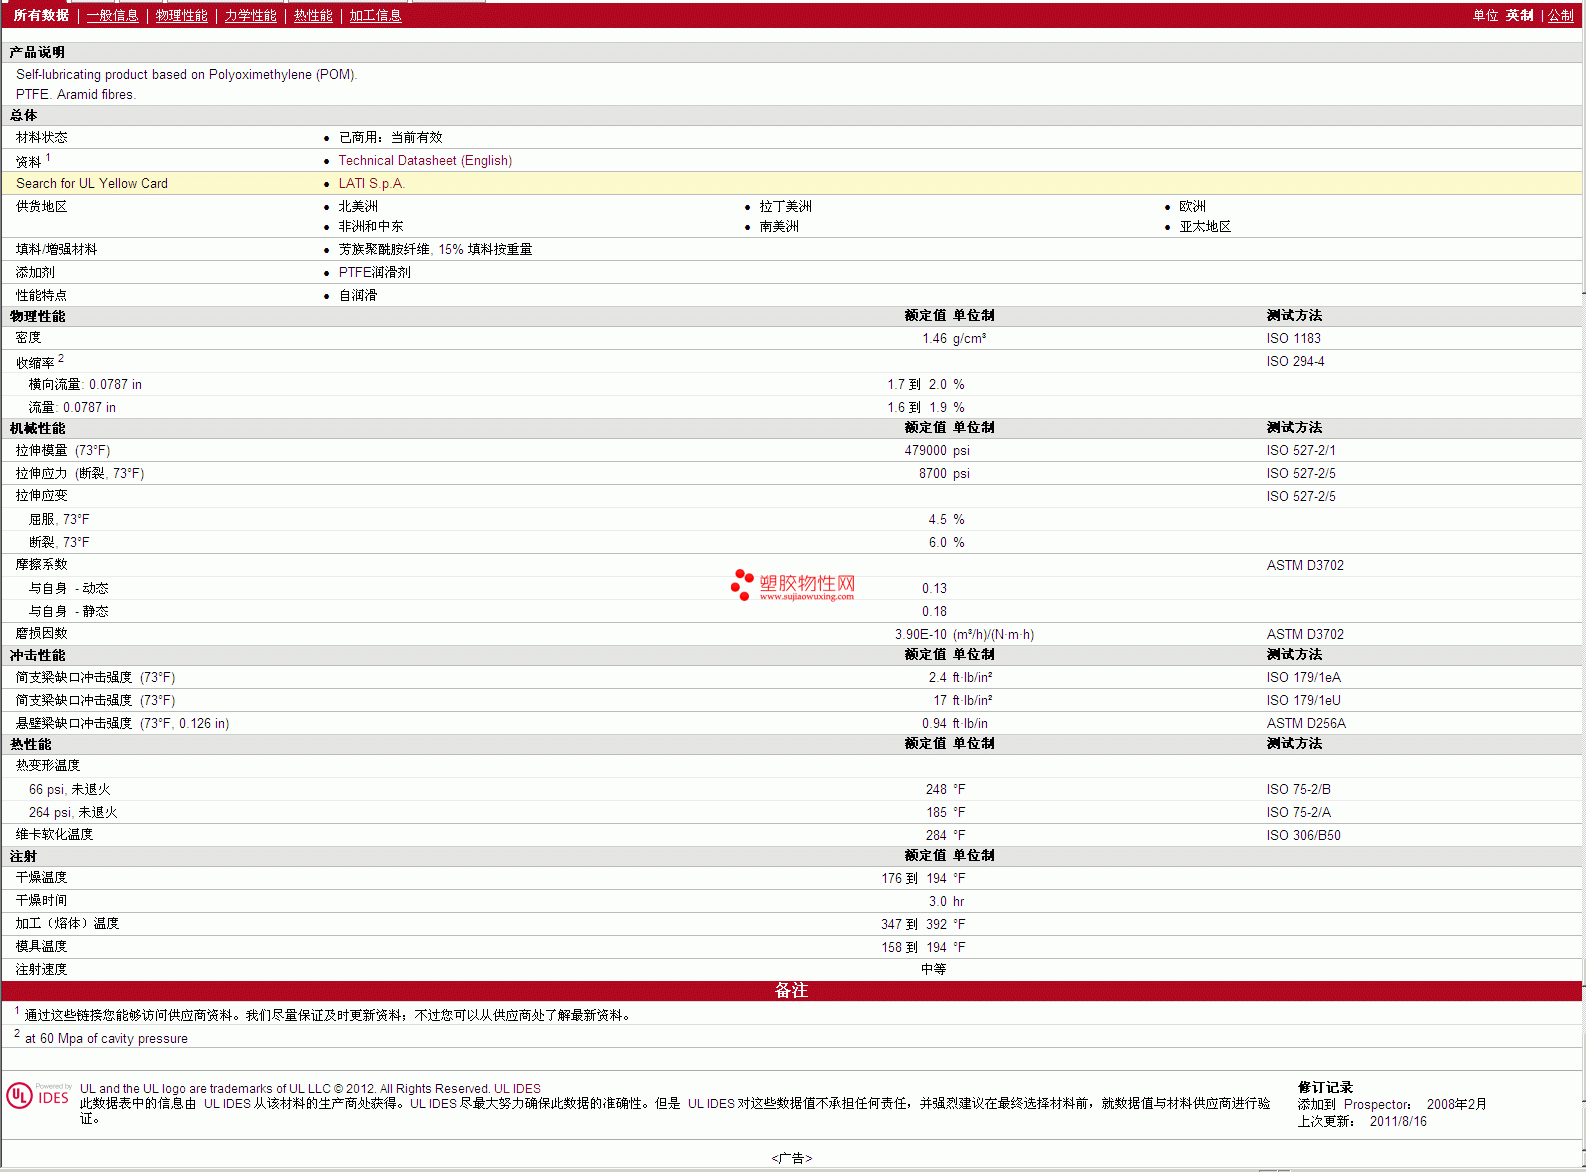This screenshot has width=1586, height=1172.
Task: Select 英制 (imperial) units
Action: 1519,16
